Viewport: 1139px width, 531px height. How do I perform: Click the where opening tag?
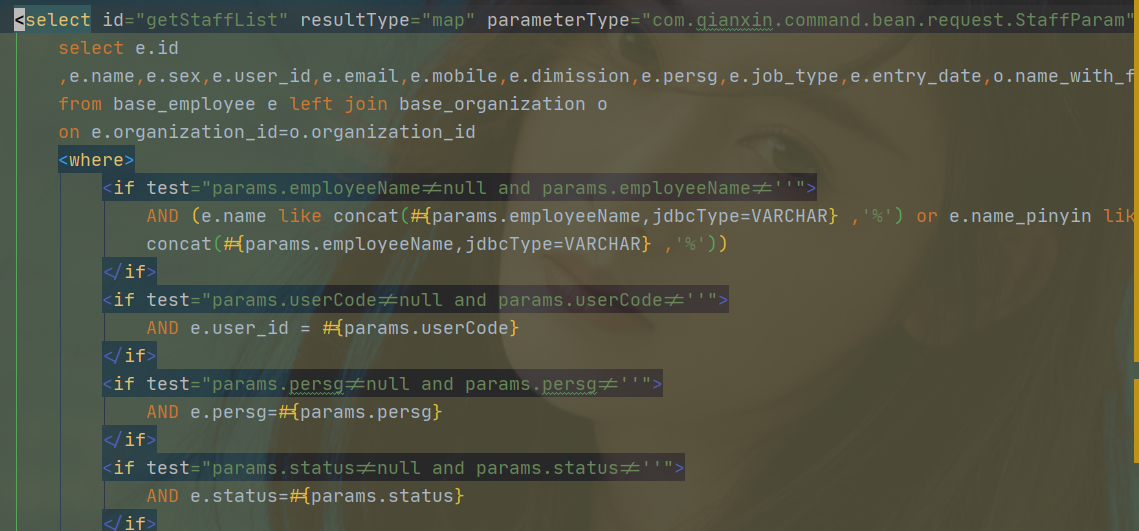tap(96, 160)
